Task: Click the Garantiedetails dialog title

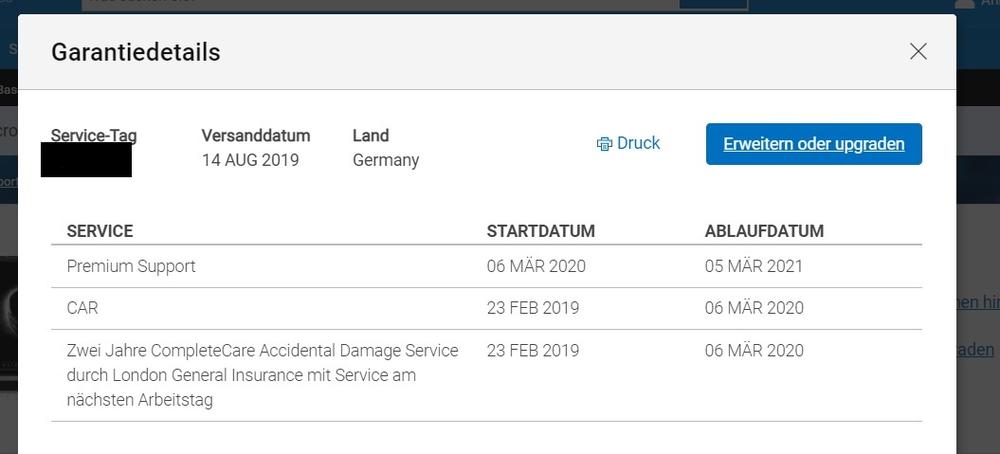Action: click(x=136, y=52)
